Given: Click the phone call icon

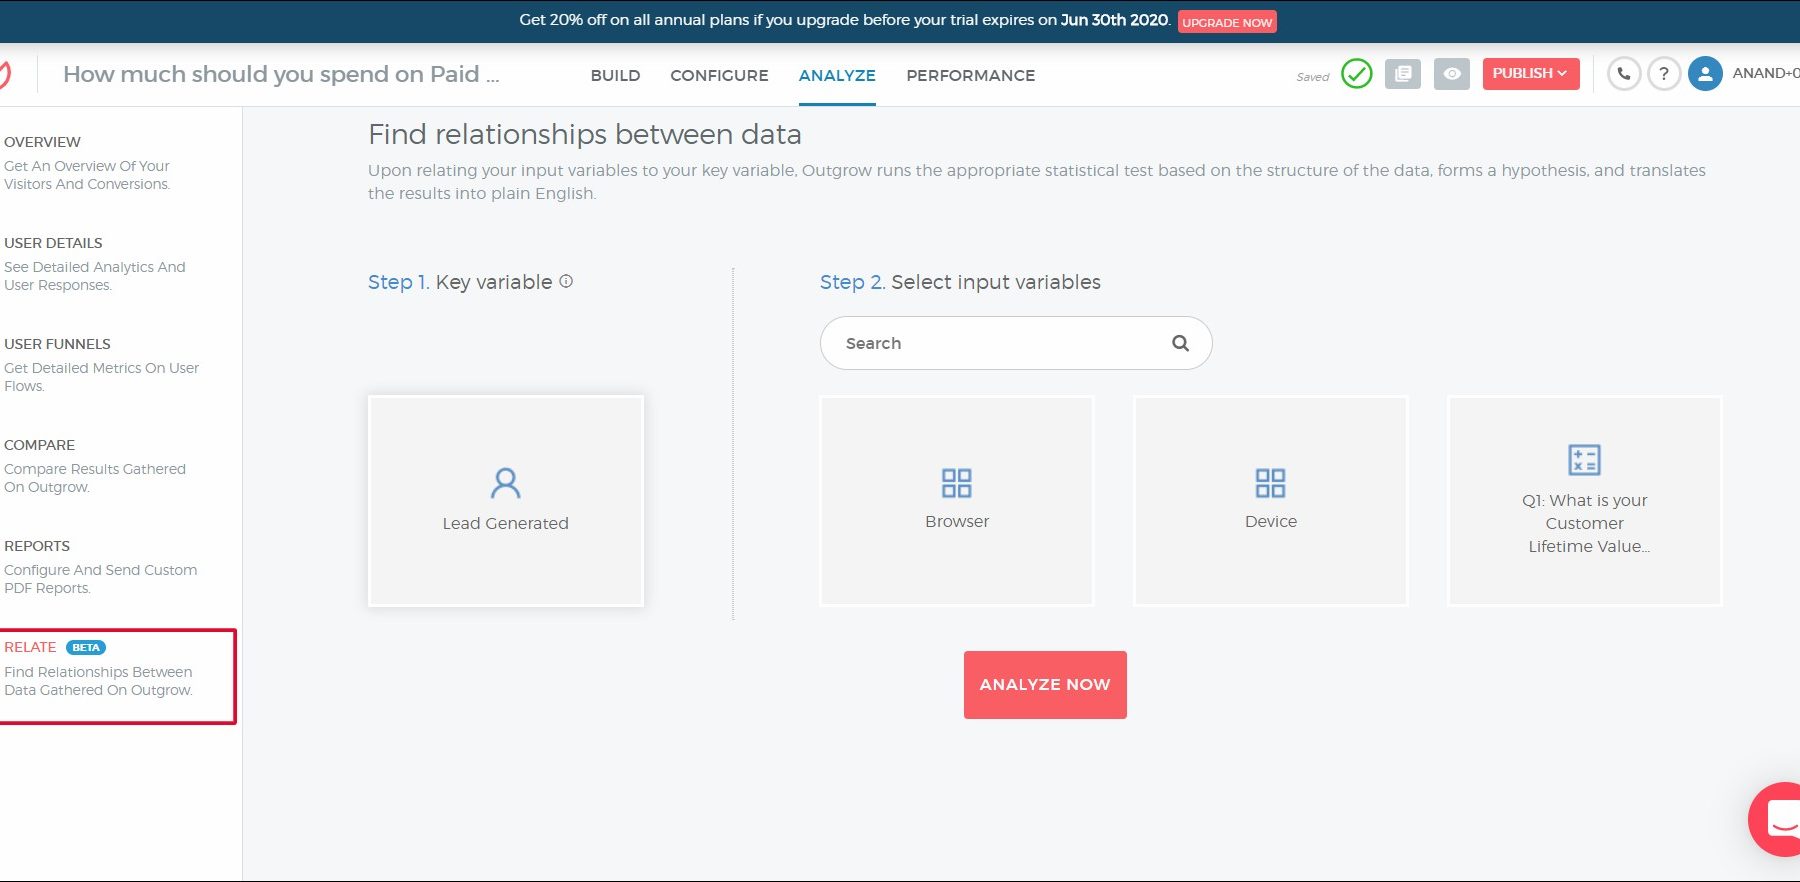Looking at the screenshot, I should (x=1624, y=74).
